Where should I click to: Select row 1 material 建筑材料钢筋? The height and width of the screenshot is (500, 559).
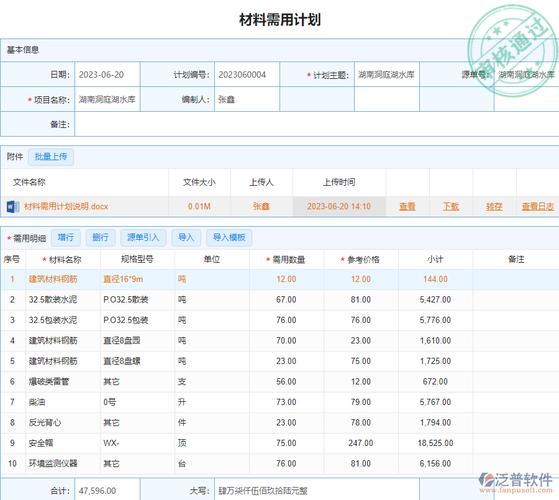[53, 279]
